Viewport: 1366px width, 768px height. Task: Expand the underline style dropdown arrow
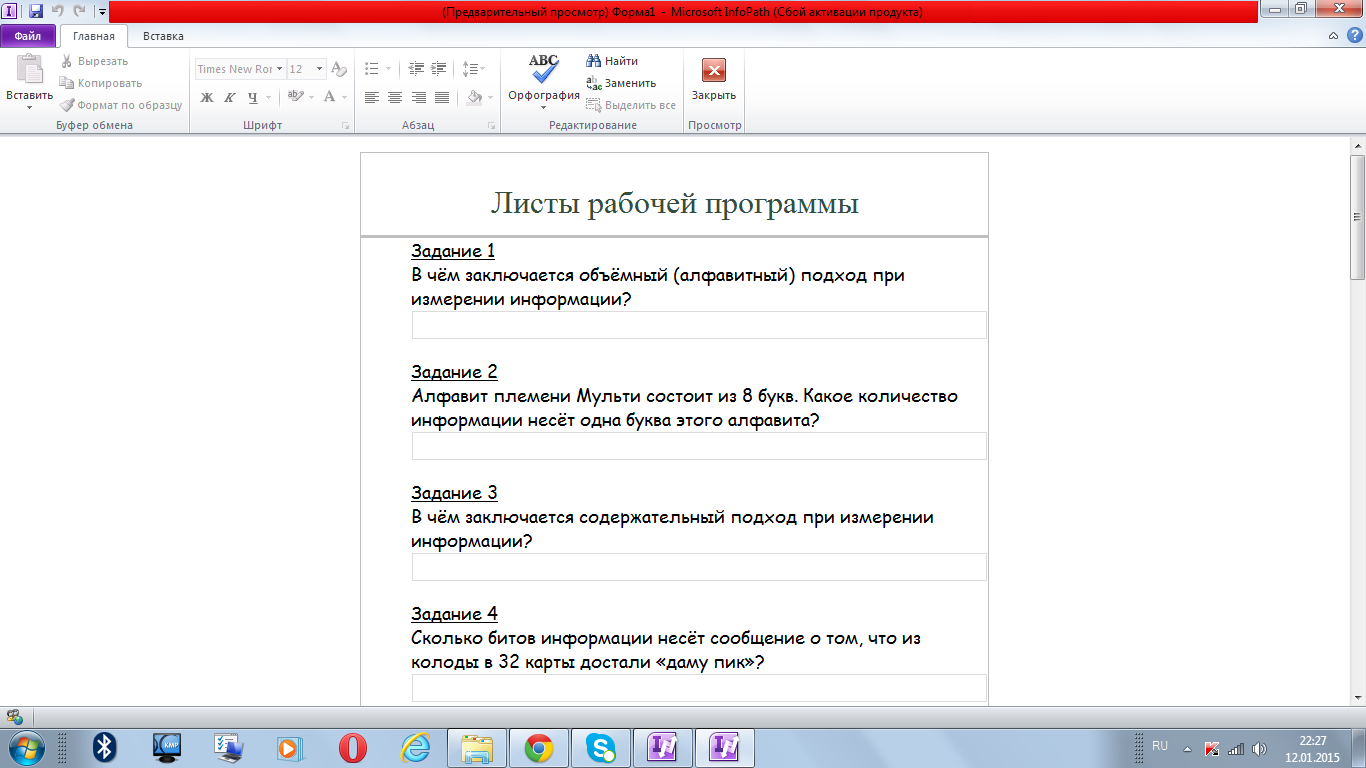click(270, 97)
